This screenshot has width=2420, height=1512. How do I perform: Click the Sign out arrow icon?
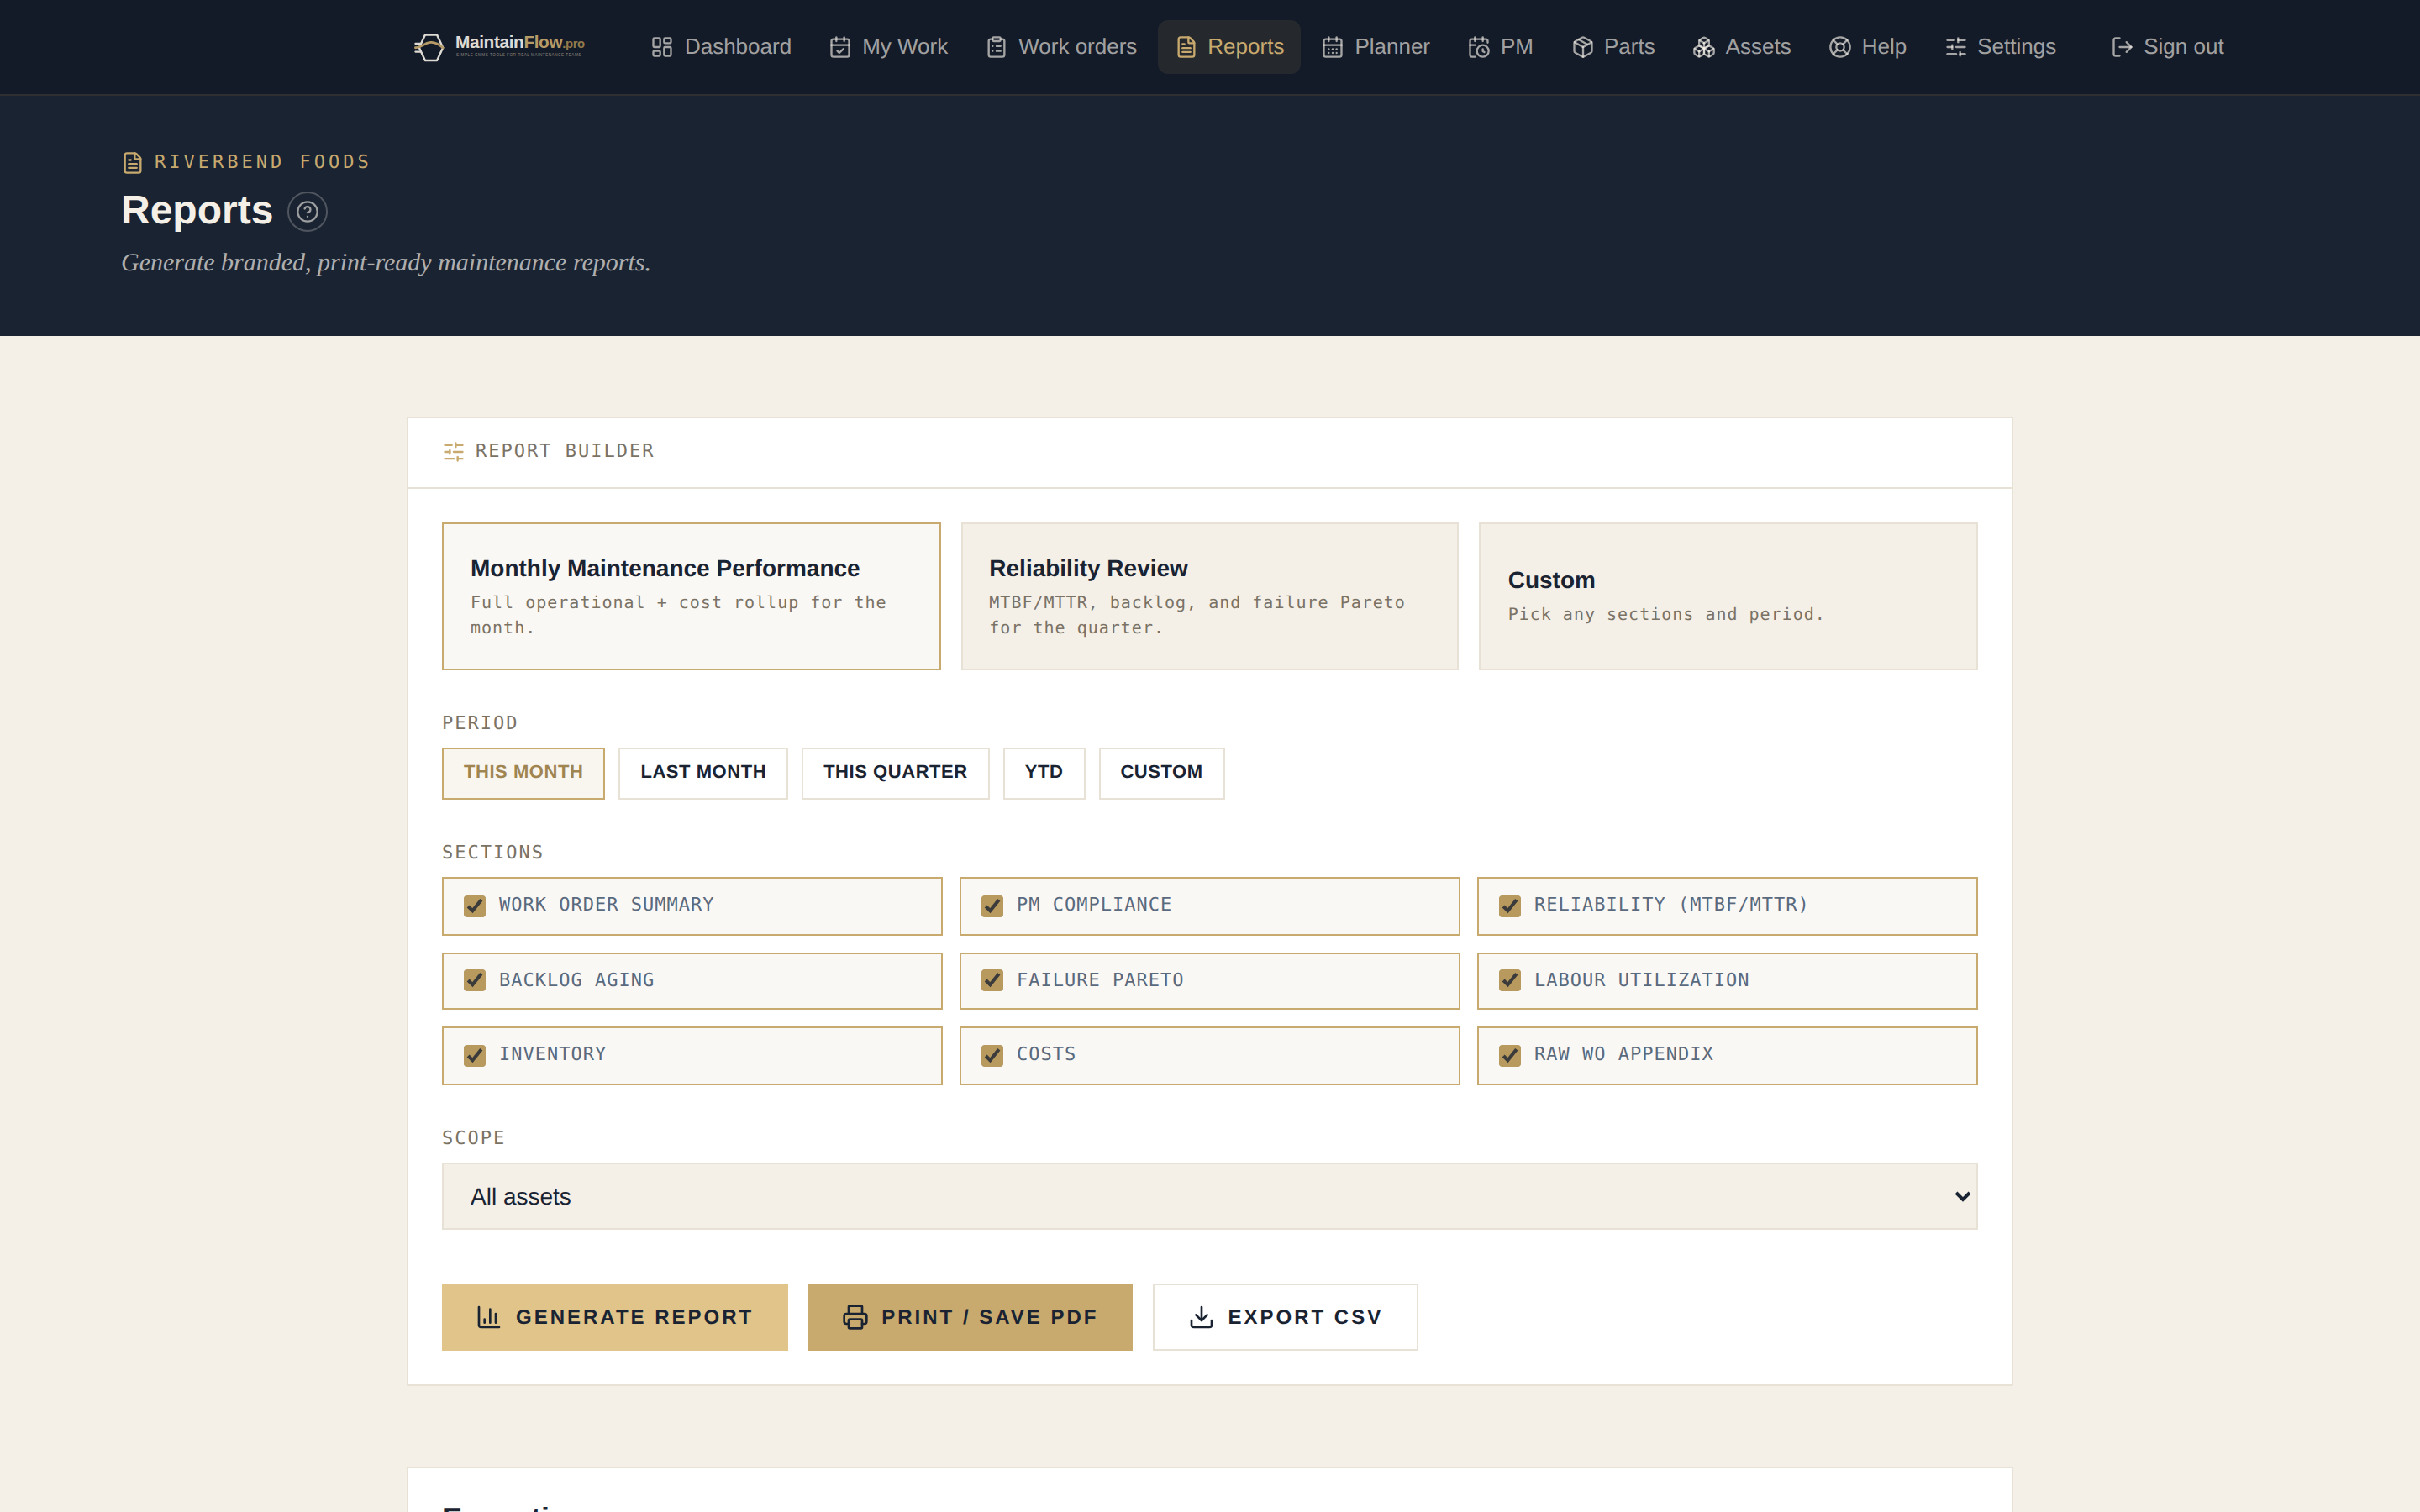click(2121, 47)
